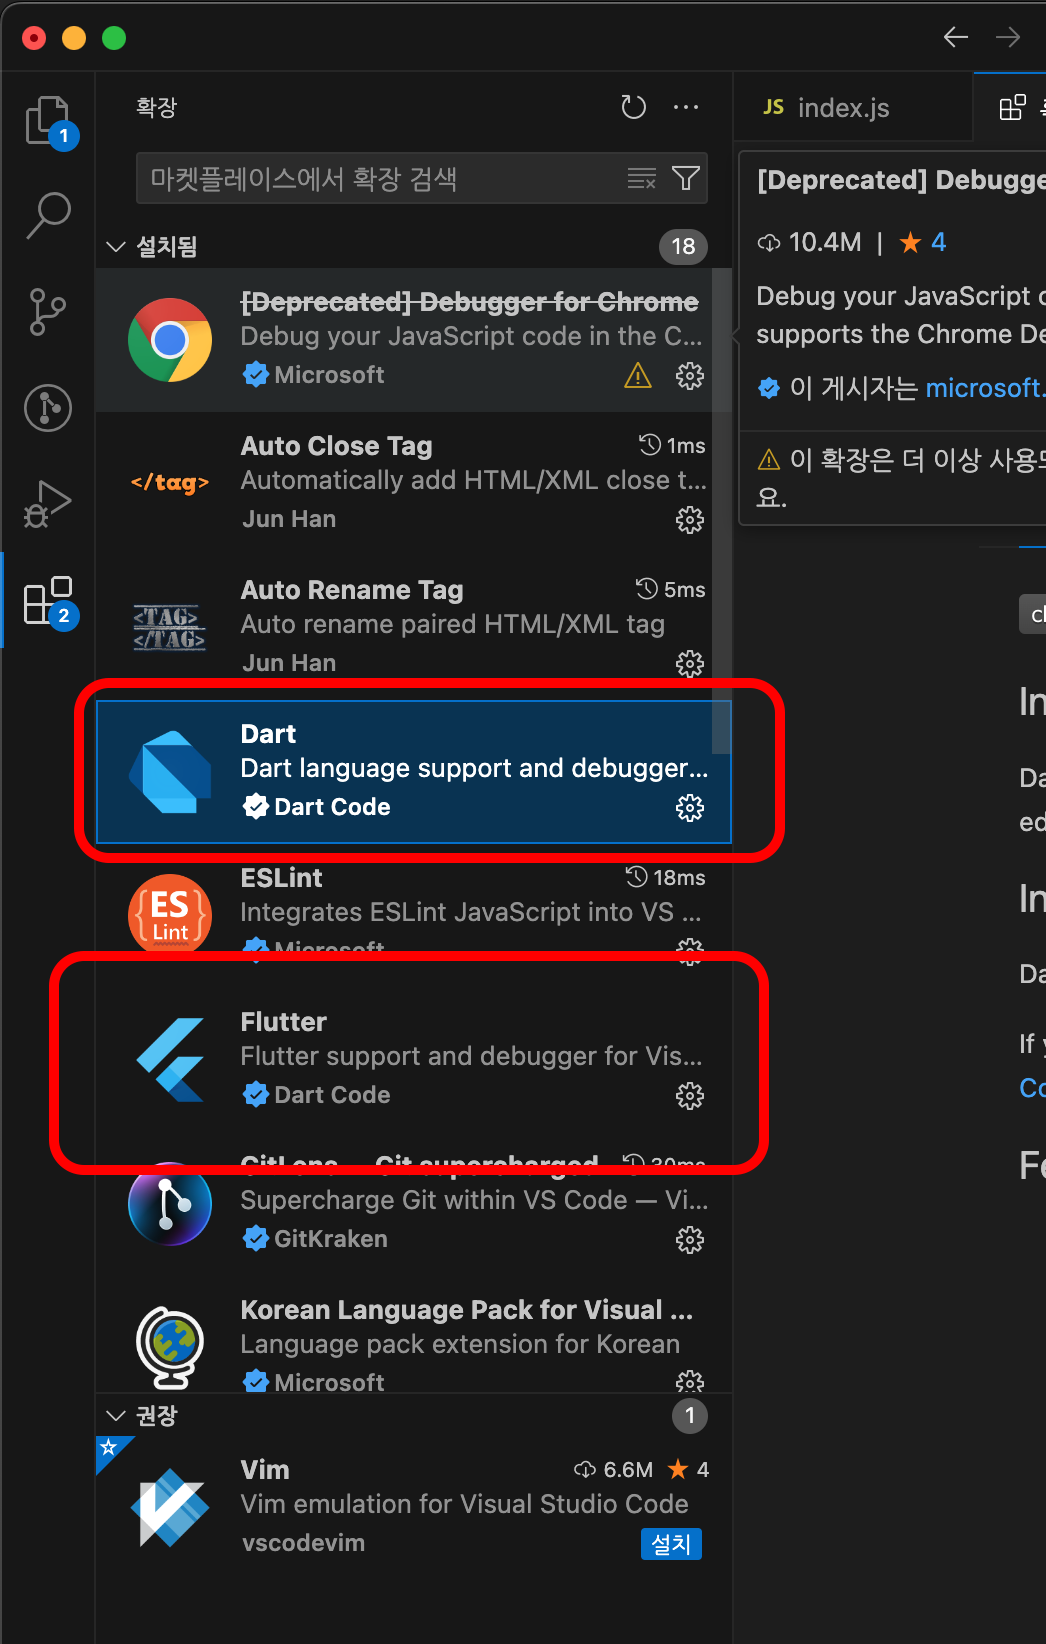Image resolution: width=1046 pixels, height=1644 pixels.
Task: Open manage gear for GitLens extension
Action: 690,1240
